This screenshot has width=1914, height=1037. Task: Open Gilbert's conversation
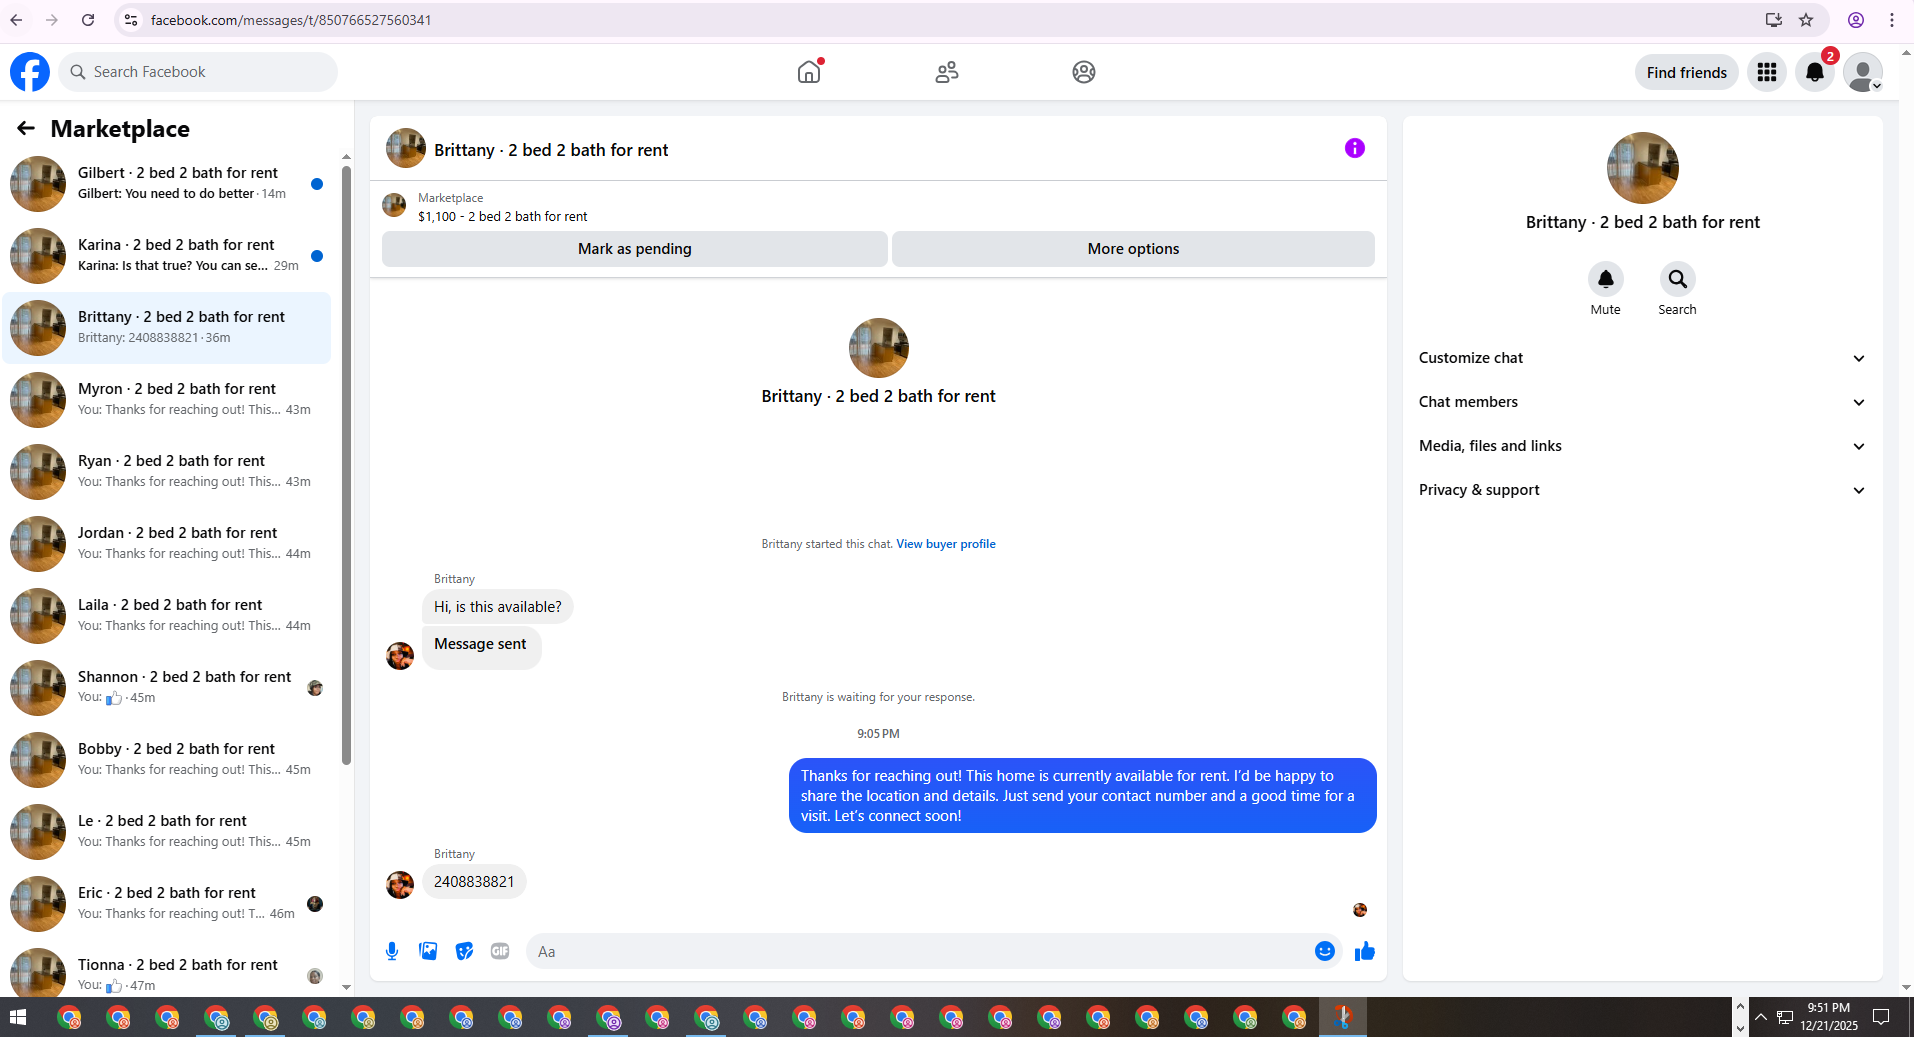click(167, 184)
